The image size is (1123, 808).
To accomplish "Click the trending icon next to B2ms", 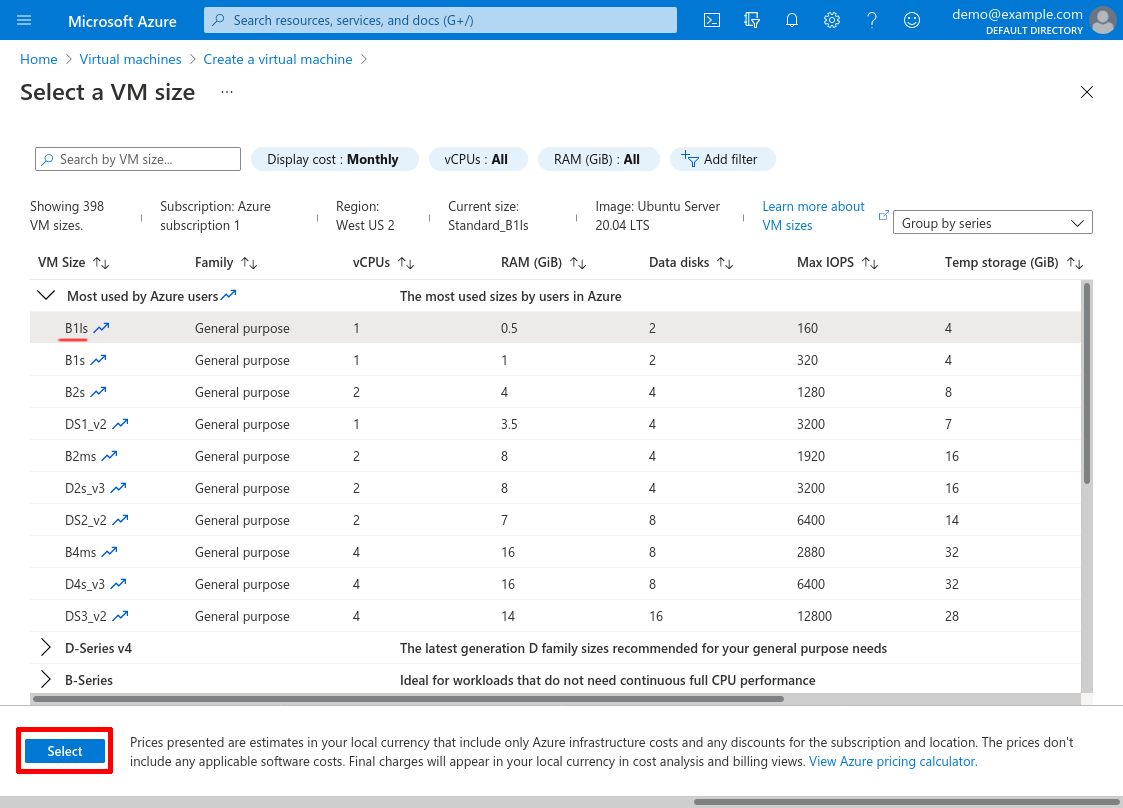I will [x=110, y=456].
